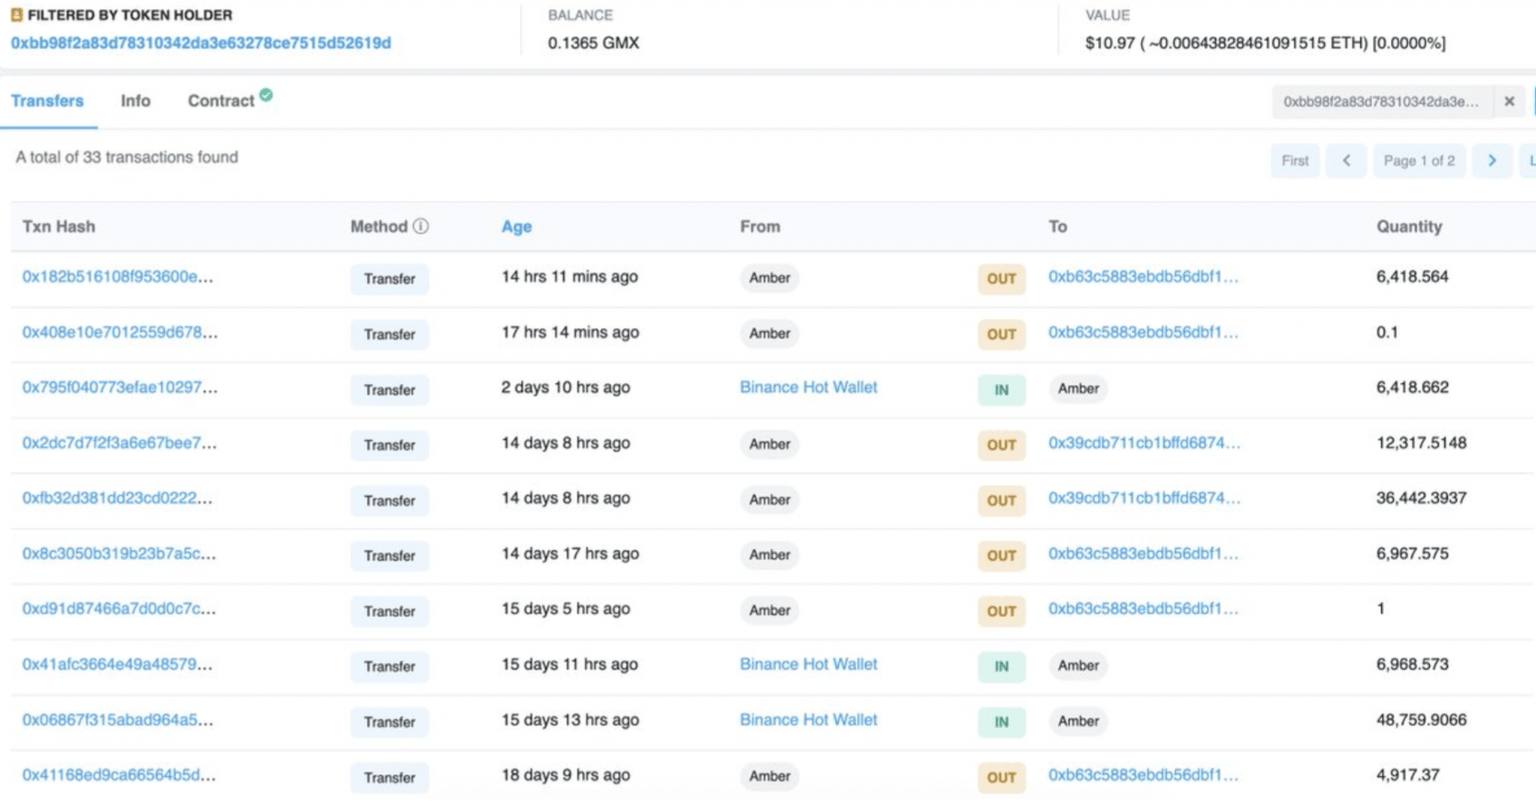Click the Page 1 of 2 indicator

[1418, 161]
